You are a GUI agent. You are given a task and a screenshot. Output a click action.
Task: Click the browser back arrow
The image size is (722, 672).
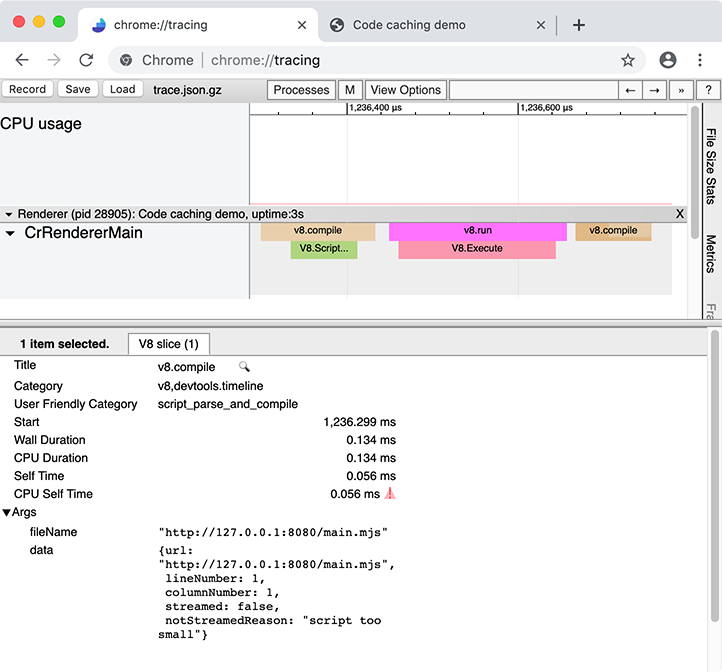pos(22,60)
